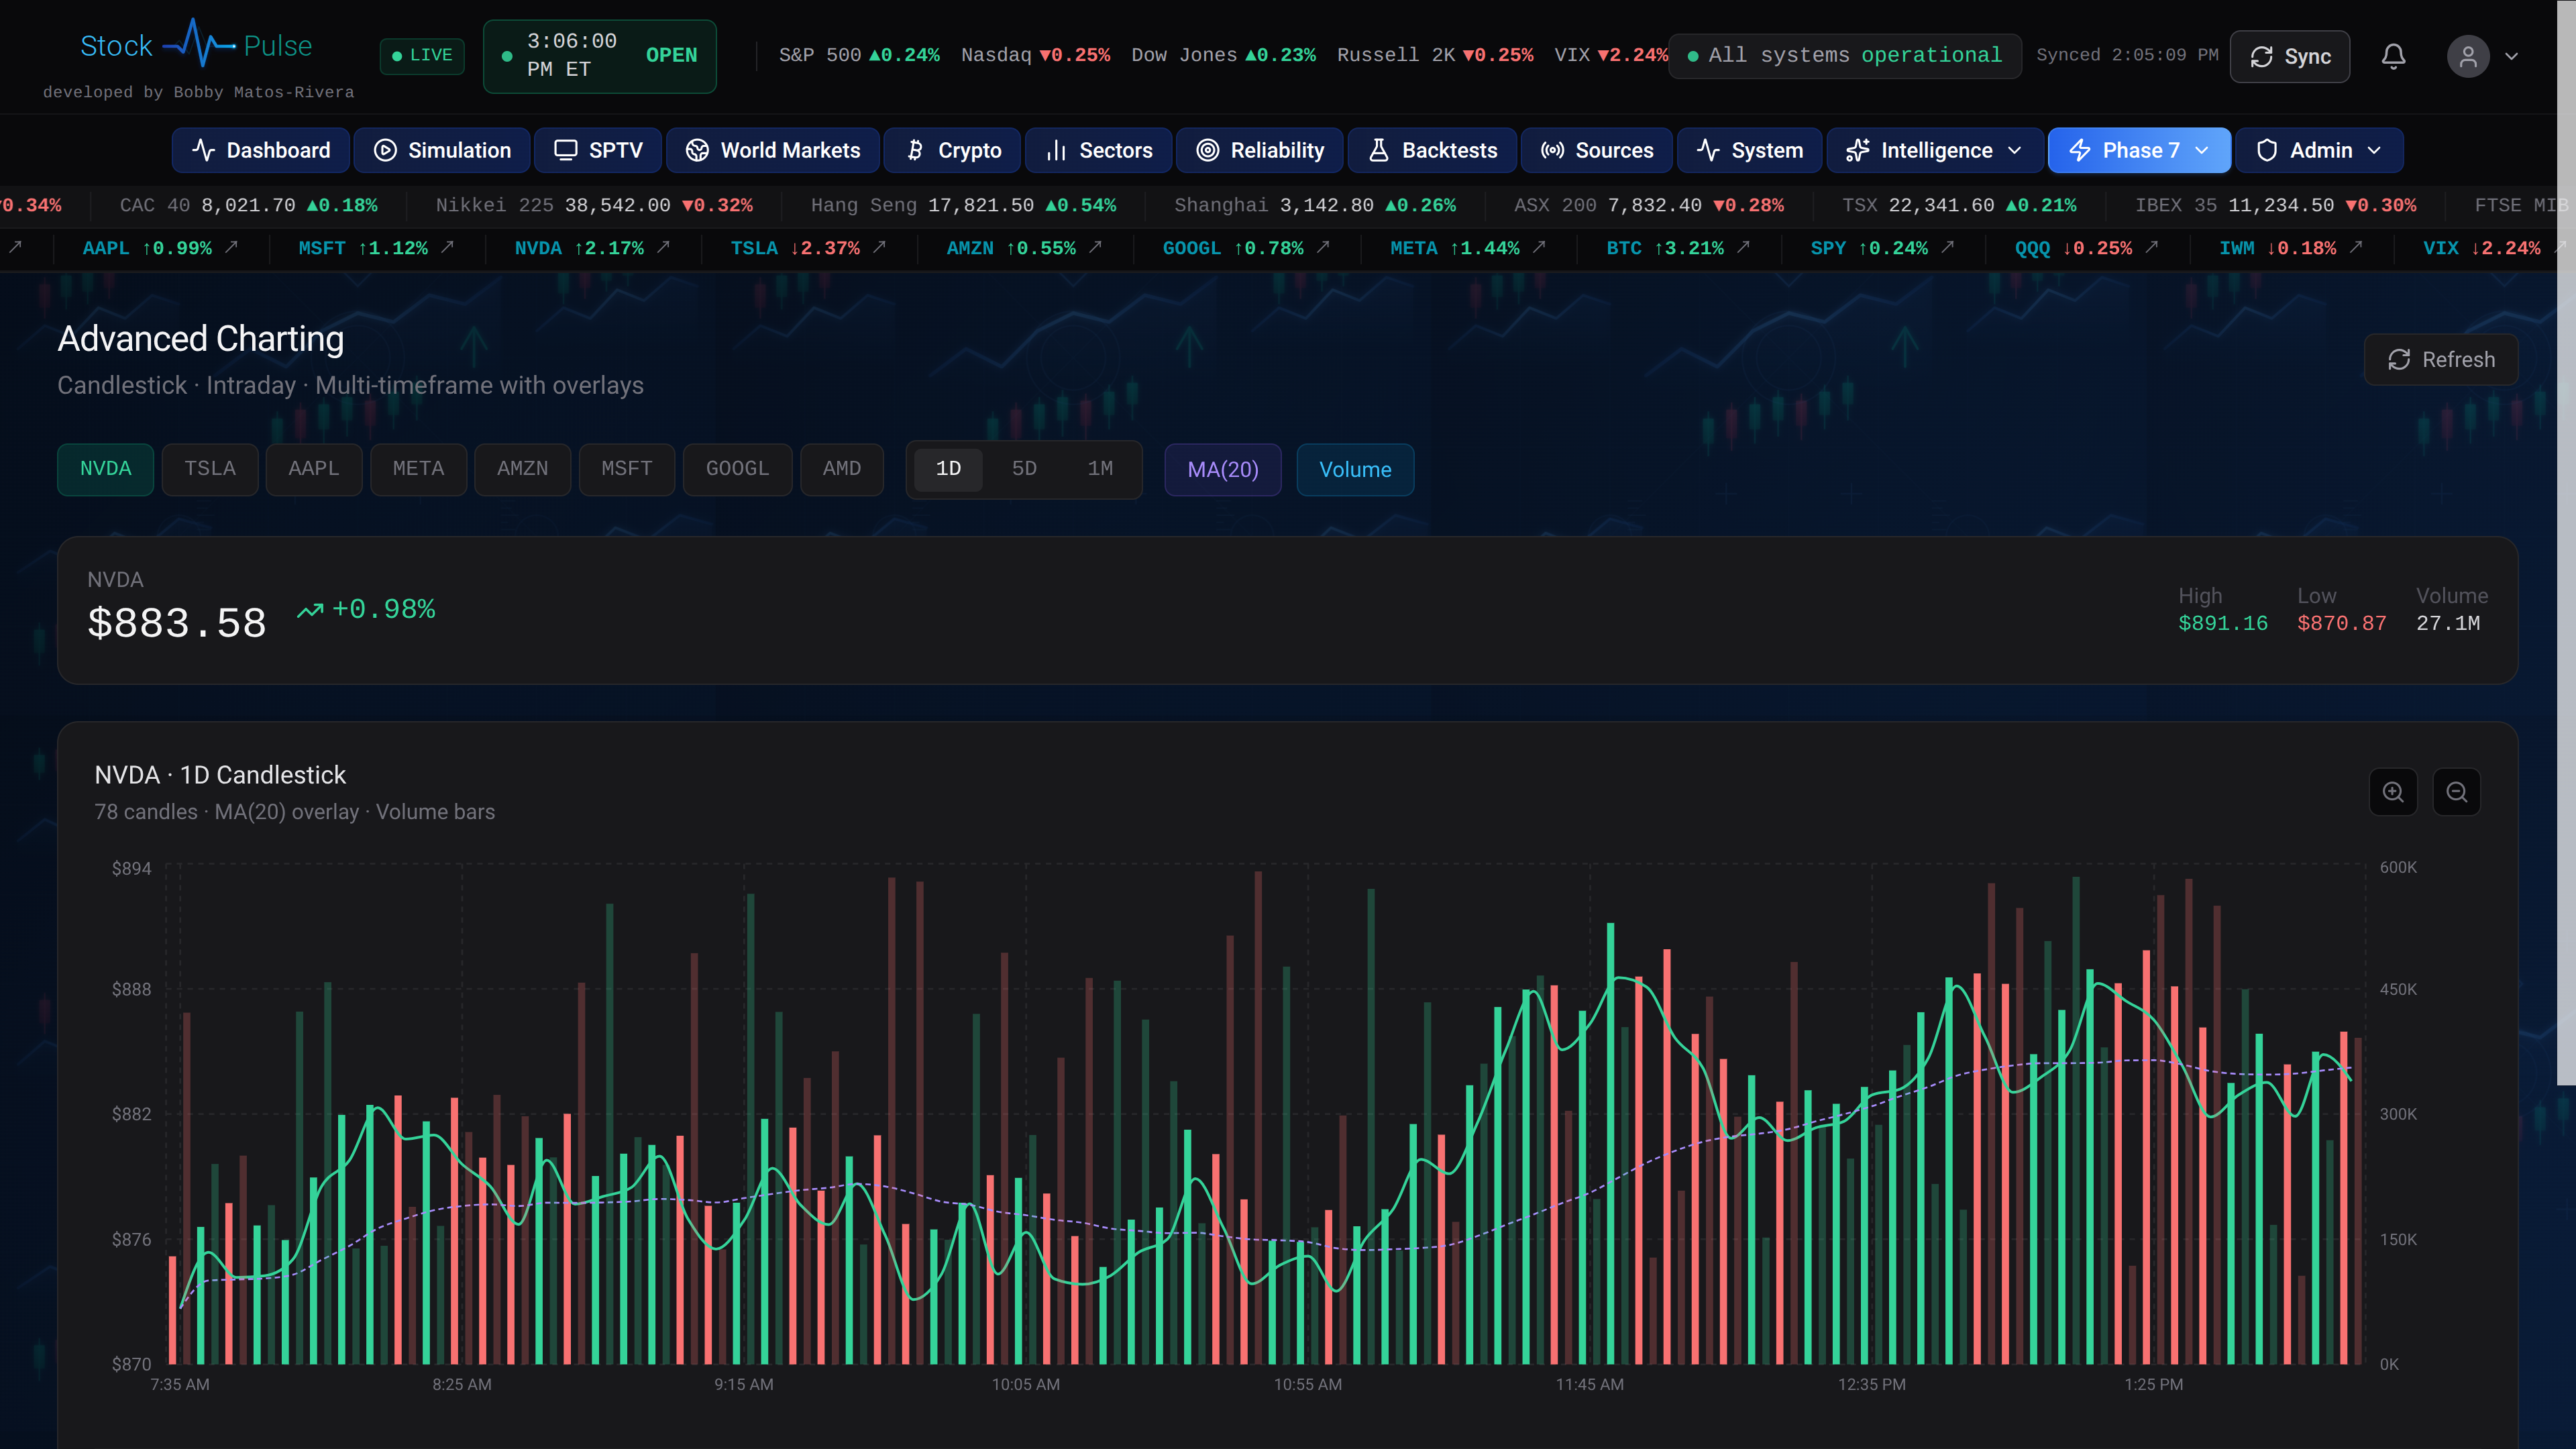Click the Volume 27.1M value

2448,623
